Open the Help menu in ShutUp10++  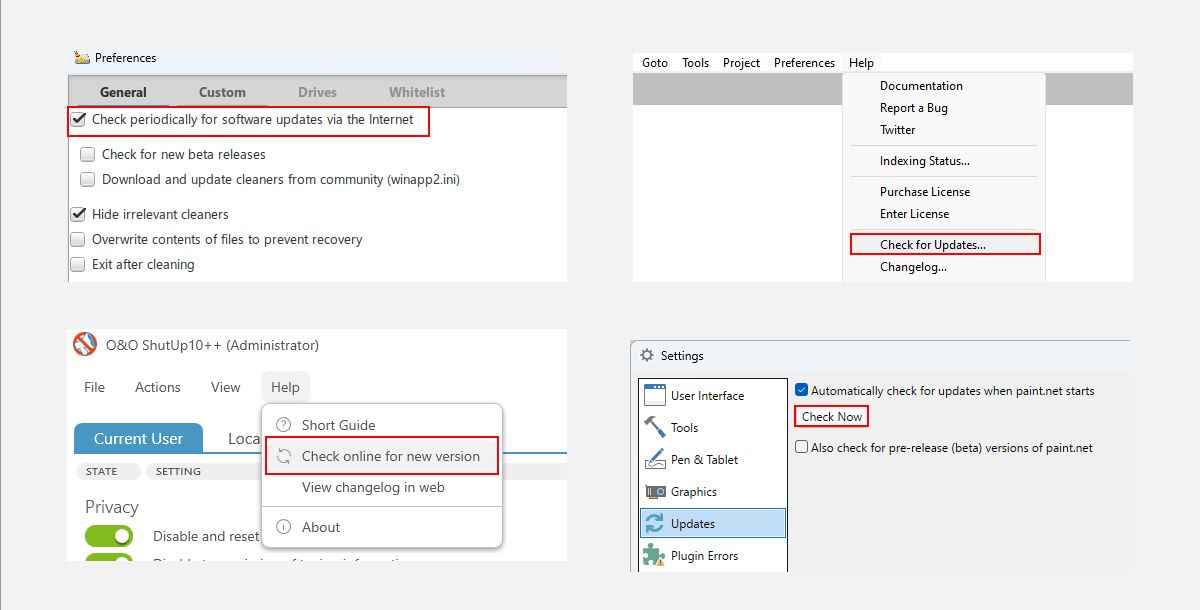click(285, 387)
